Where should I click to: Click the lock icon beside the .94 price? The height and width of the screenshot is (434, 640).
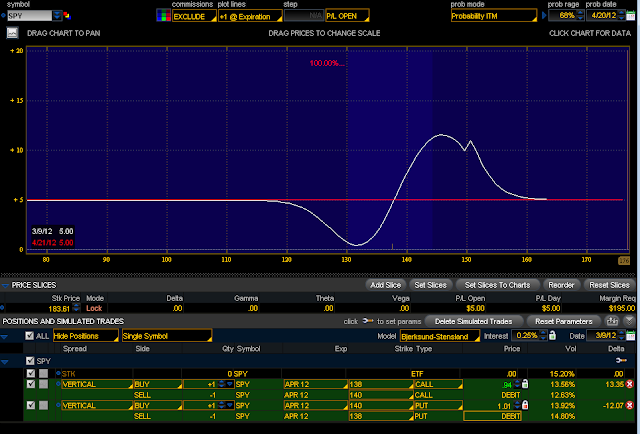(x=525, y=384)
